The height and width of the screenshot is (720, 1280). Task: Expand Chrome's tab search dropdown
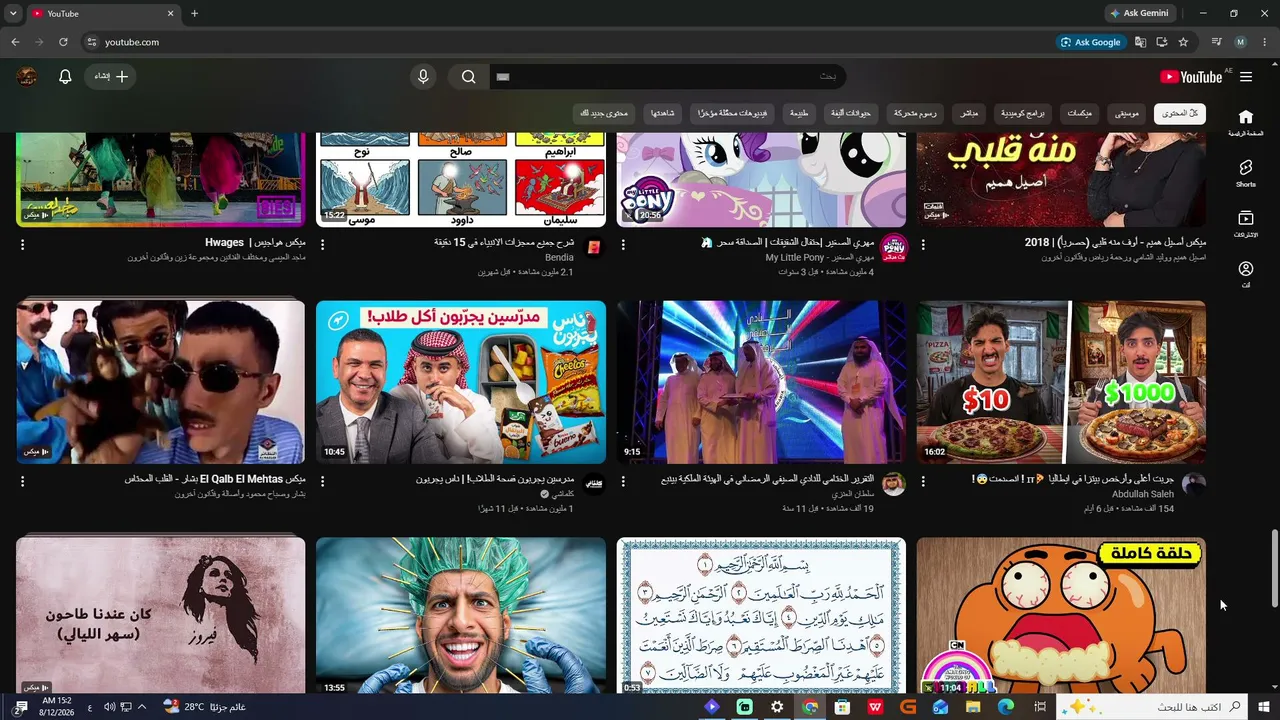(x=13, y=14)
